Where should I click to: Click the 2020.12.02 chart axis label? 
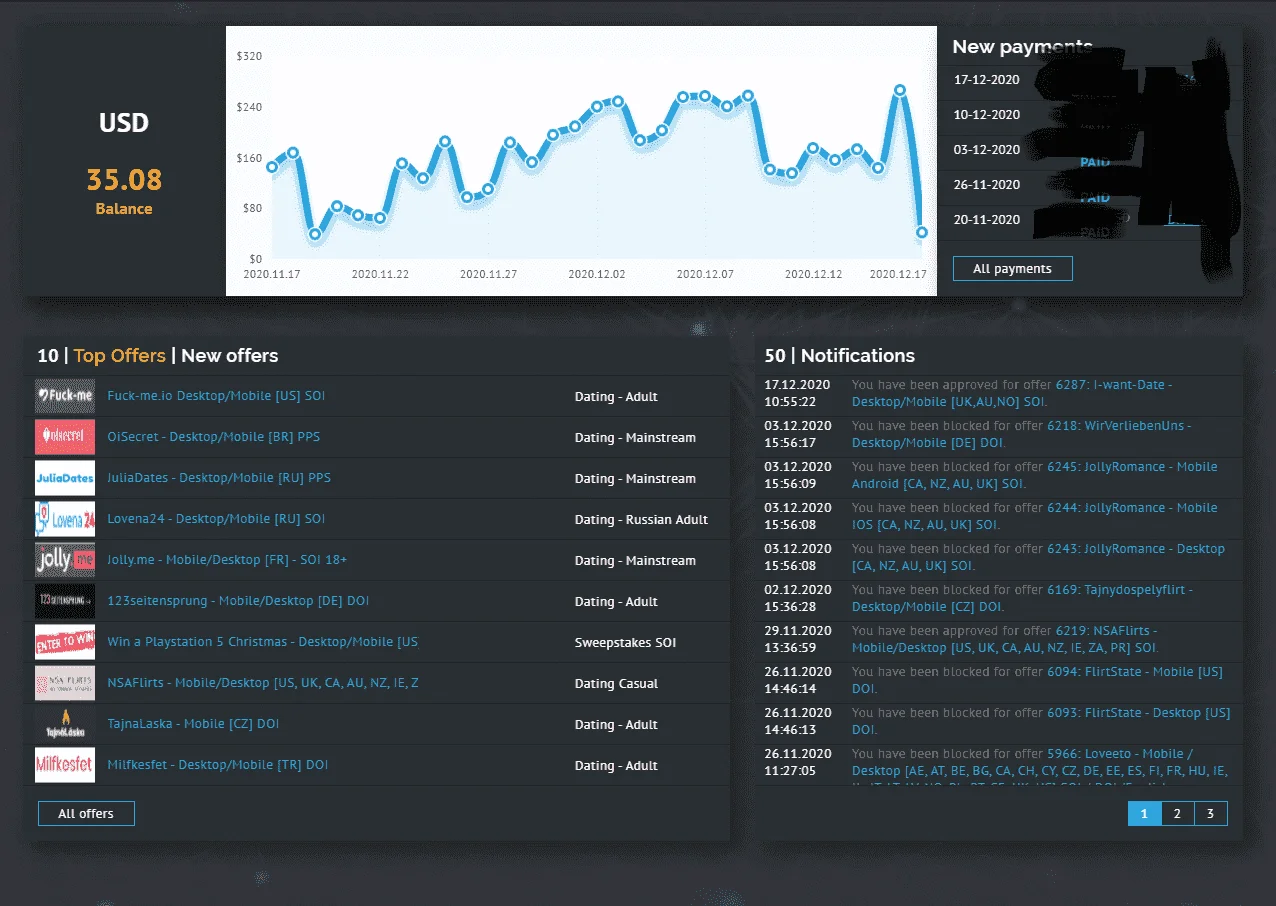pyautogui.click(x=597, y=273)
